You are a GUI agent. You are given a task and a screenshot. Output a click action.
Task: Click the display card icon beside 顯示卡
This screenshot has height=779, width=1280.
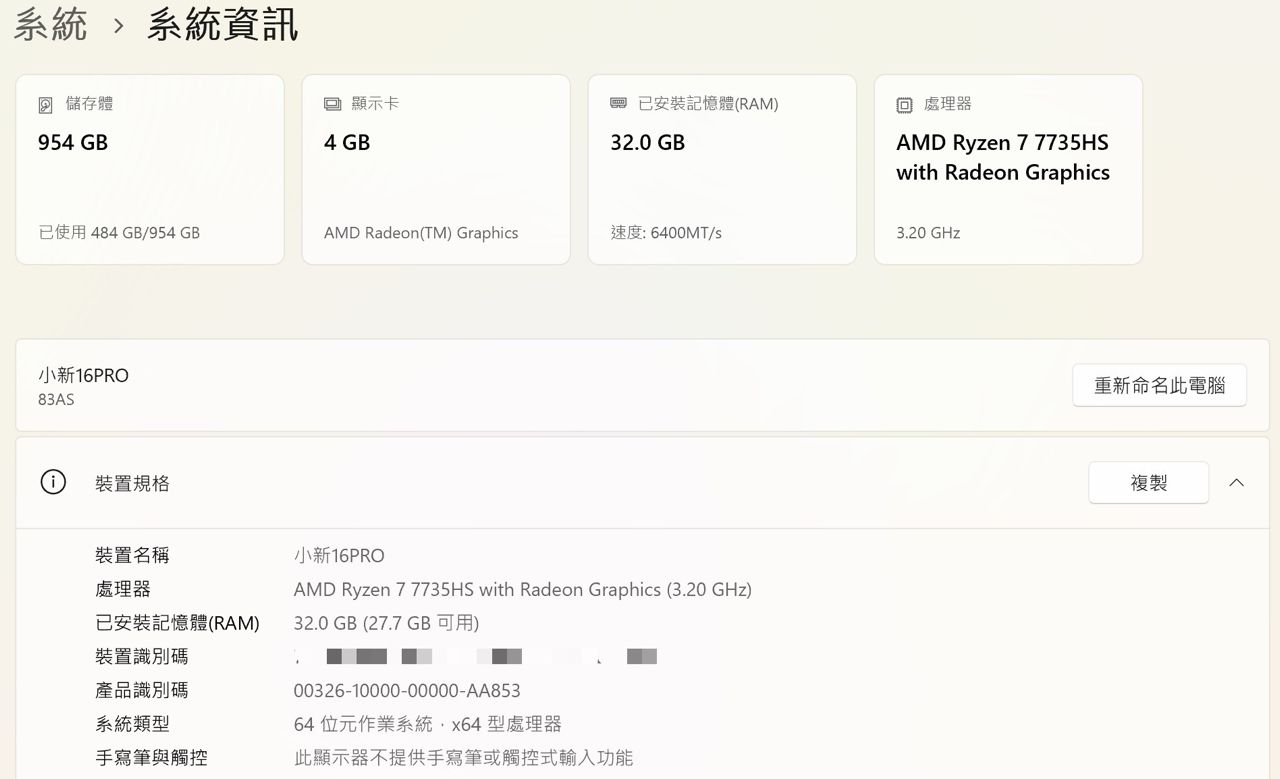(x=332, y=105)
